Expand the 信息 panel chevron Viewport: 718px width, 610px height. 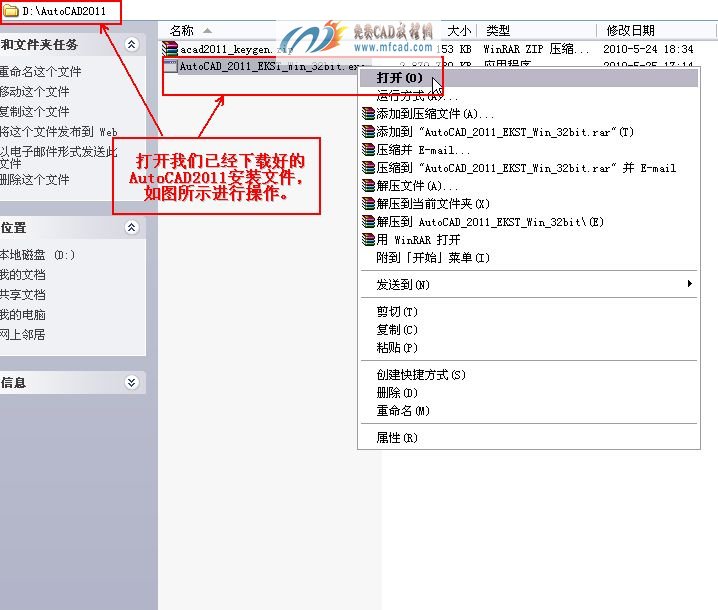coord(131,382)
